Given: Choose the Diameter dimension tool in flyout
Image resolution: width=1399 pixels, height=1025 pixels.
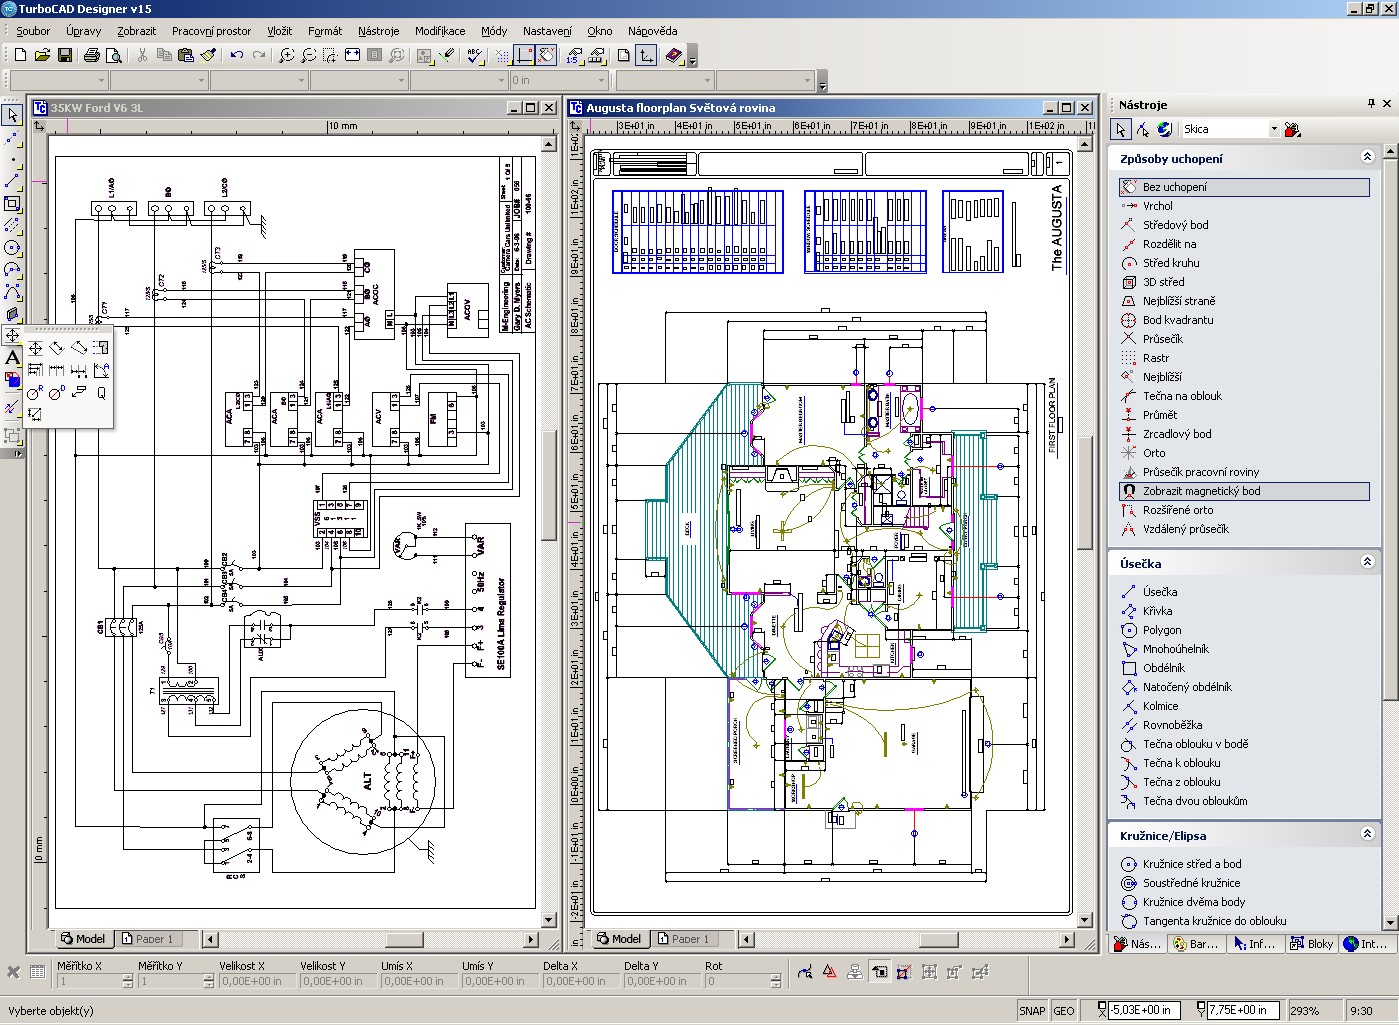Looking at the screenshot, I should pyautogui.click(x=57, y=393).
